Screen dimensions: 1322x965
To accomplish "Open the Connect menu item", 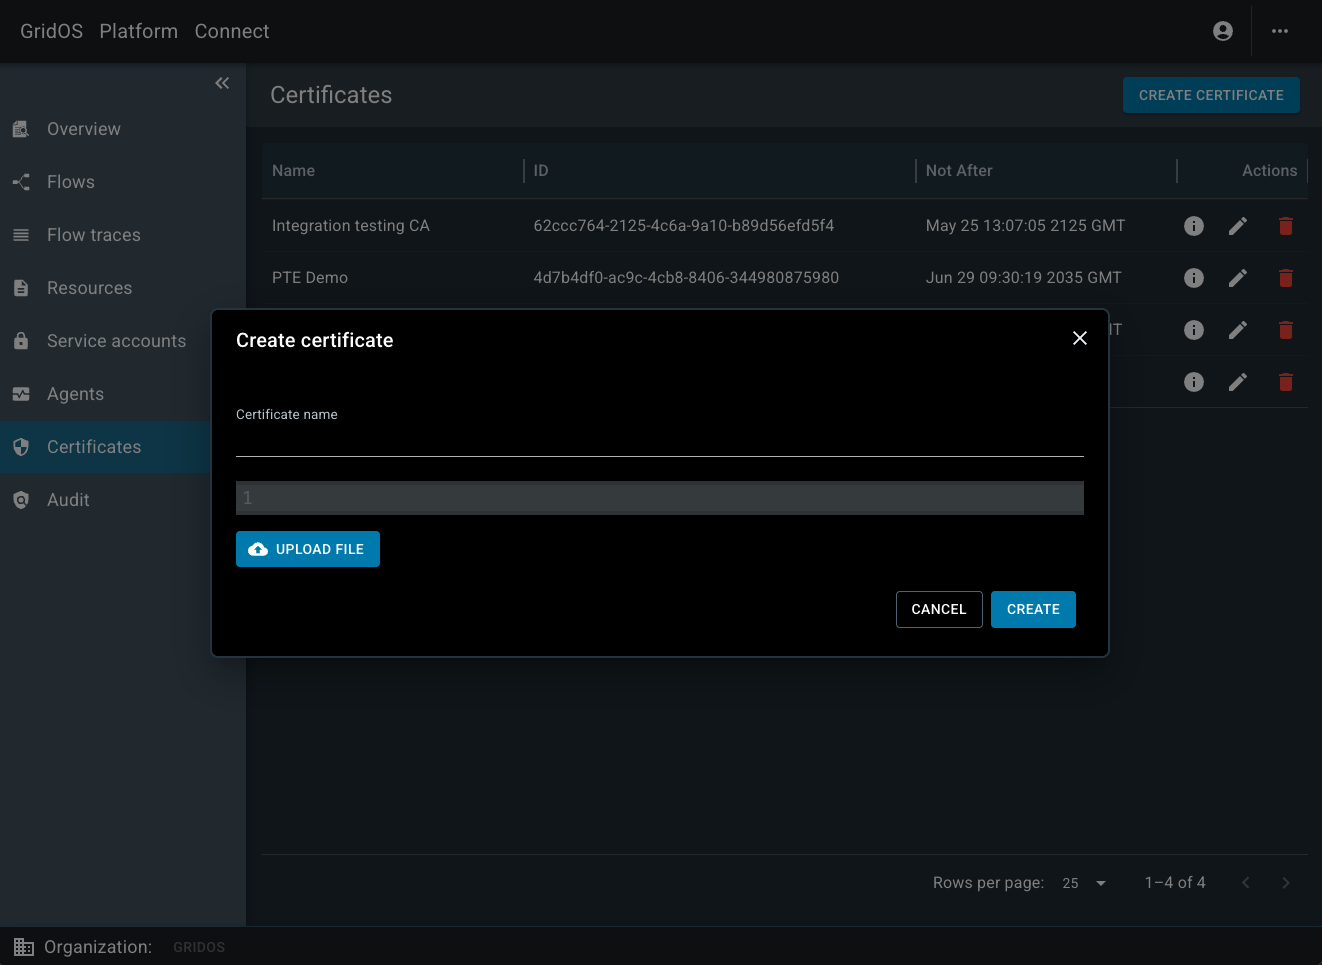I will pyautogui.click(x=231, y=31).
